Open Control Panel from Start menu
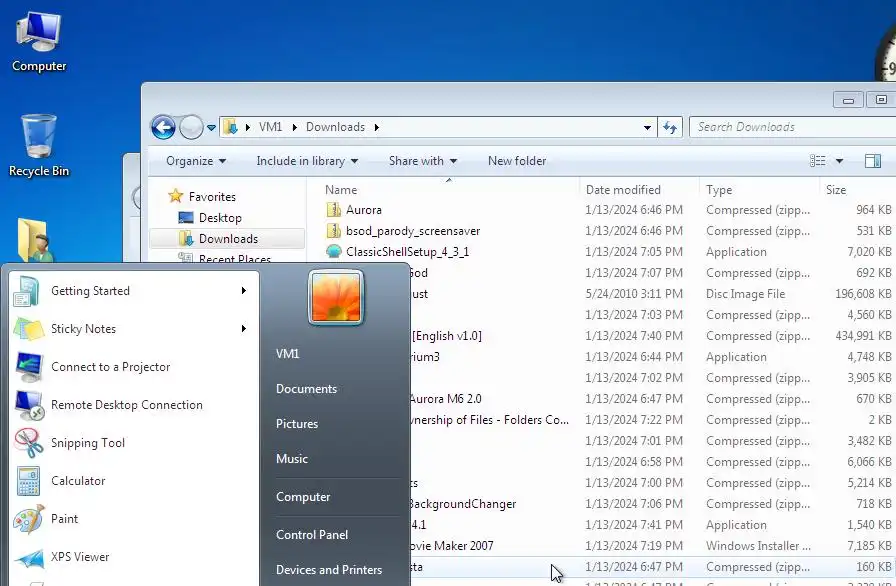896x586 pixels. click(x=311, y=535)
